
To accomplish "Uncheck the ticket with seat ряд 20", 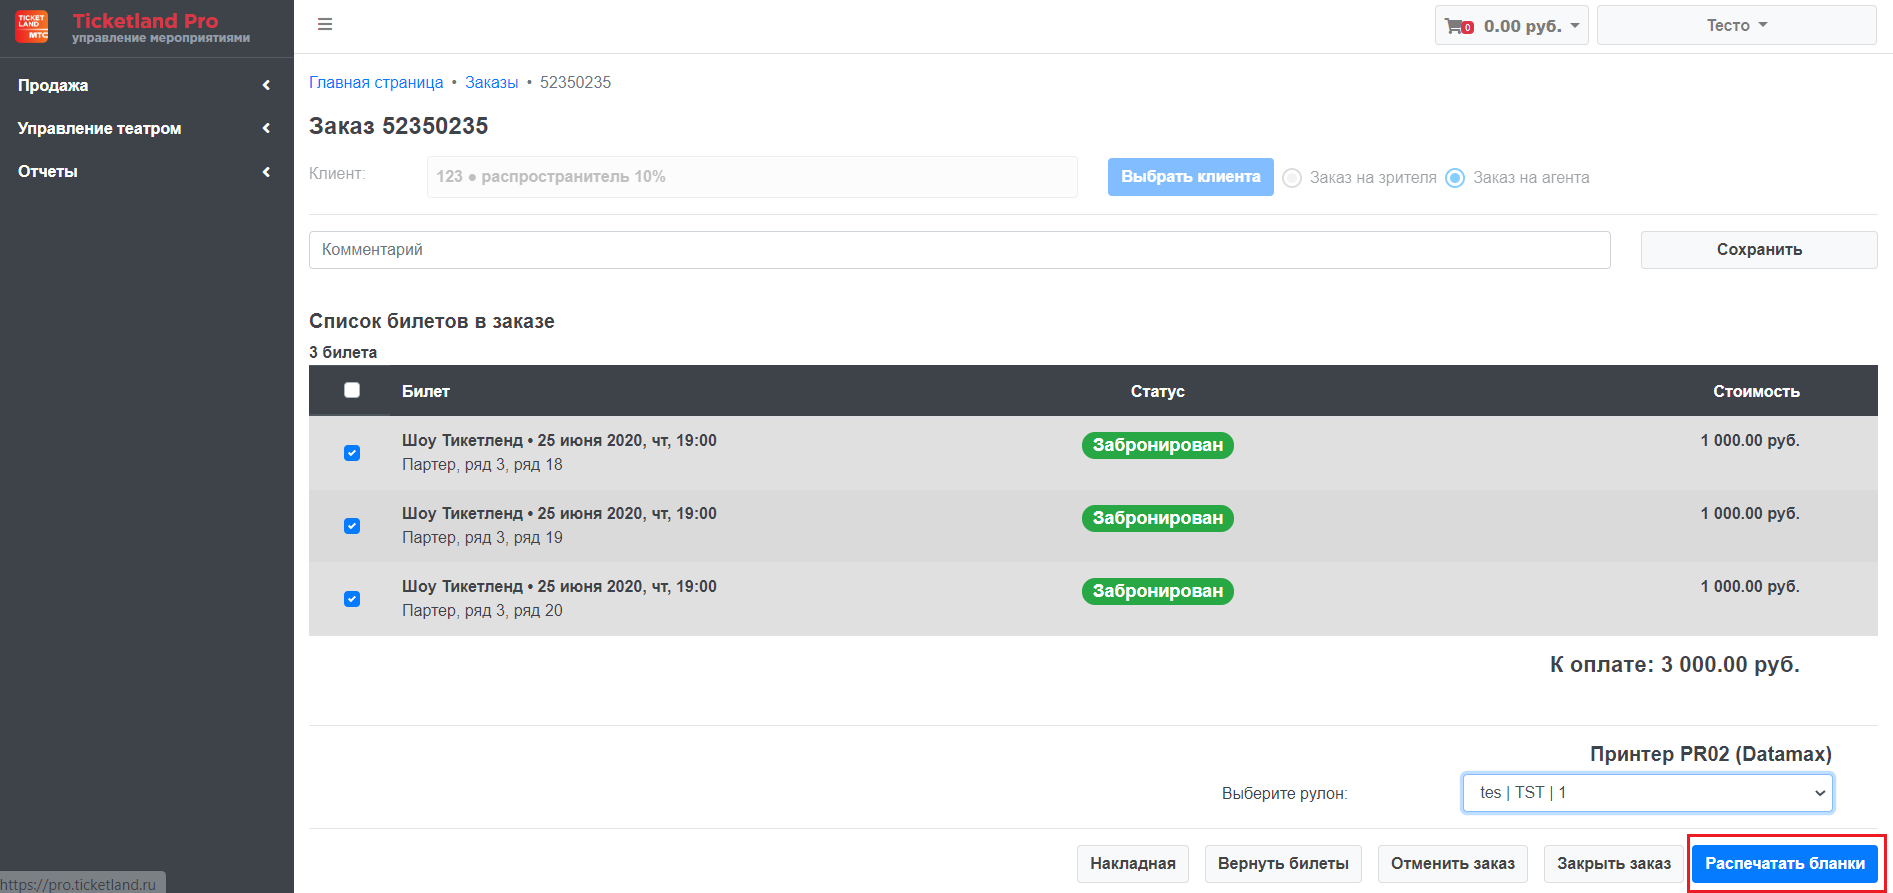I will click(352, 599).
